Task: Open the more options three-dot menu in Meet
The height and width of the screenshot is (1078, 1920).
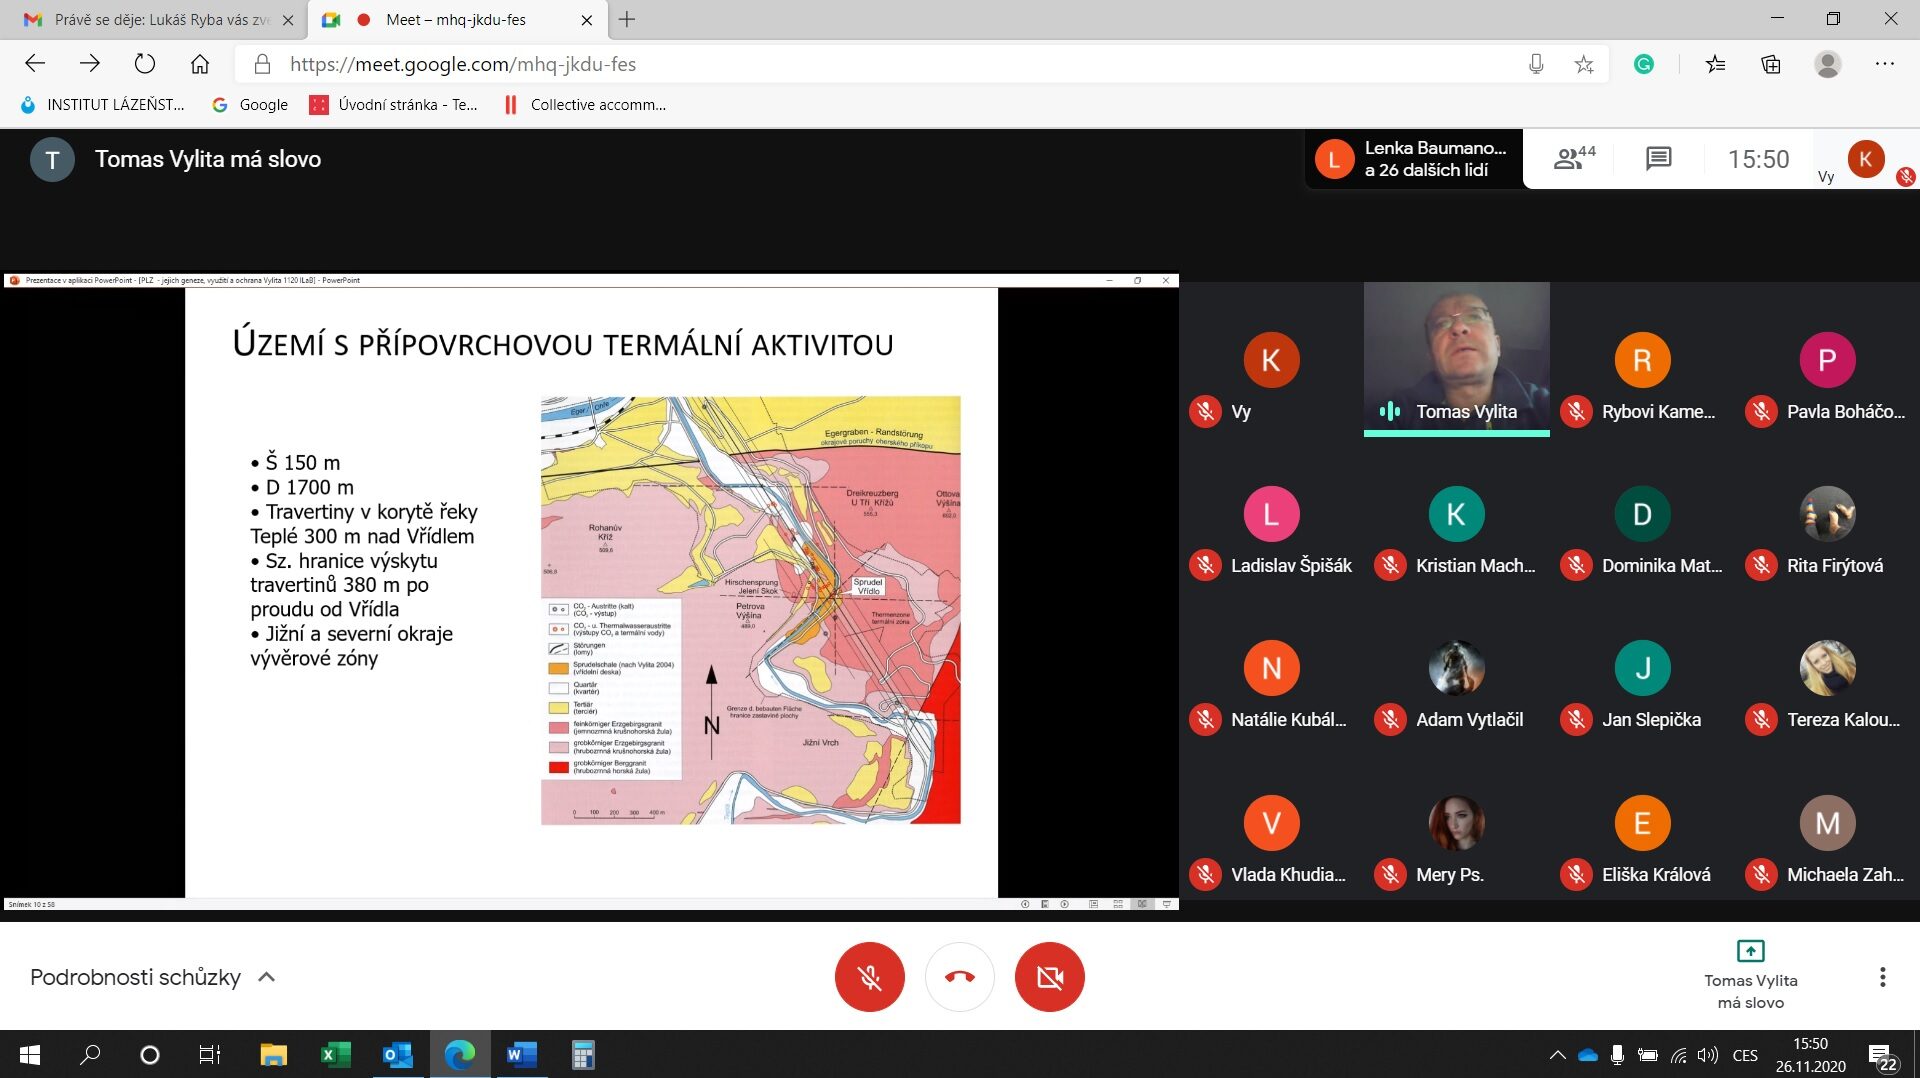Action: coord(1882,977)
